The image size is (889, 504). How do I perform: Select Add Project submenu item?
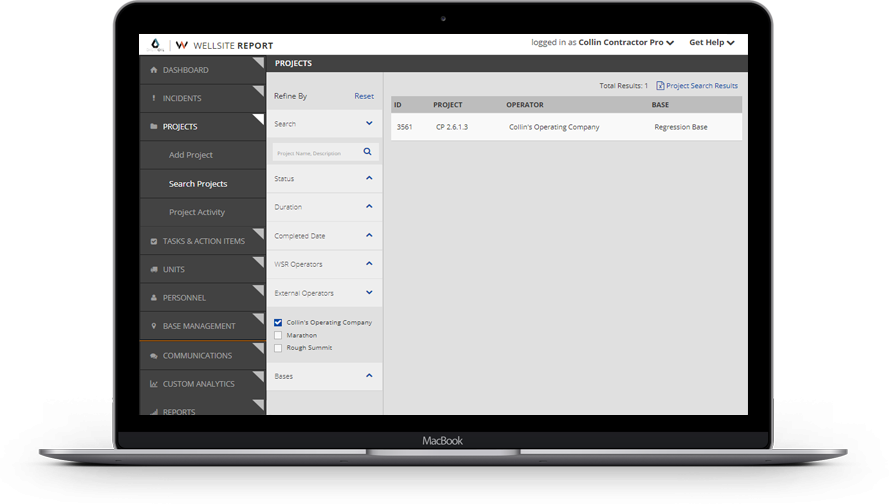click(x=202, y=155)
